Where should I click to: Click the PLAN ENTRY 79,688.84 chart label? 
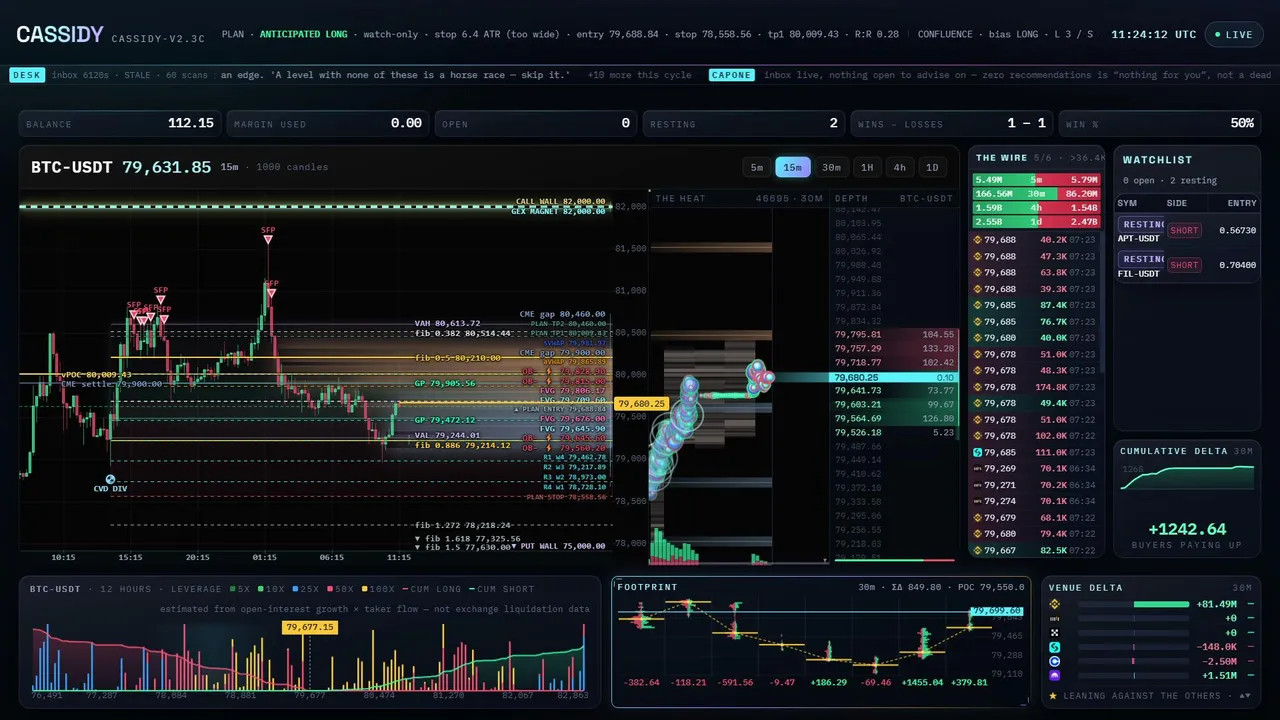coord(561,410)
